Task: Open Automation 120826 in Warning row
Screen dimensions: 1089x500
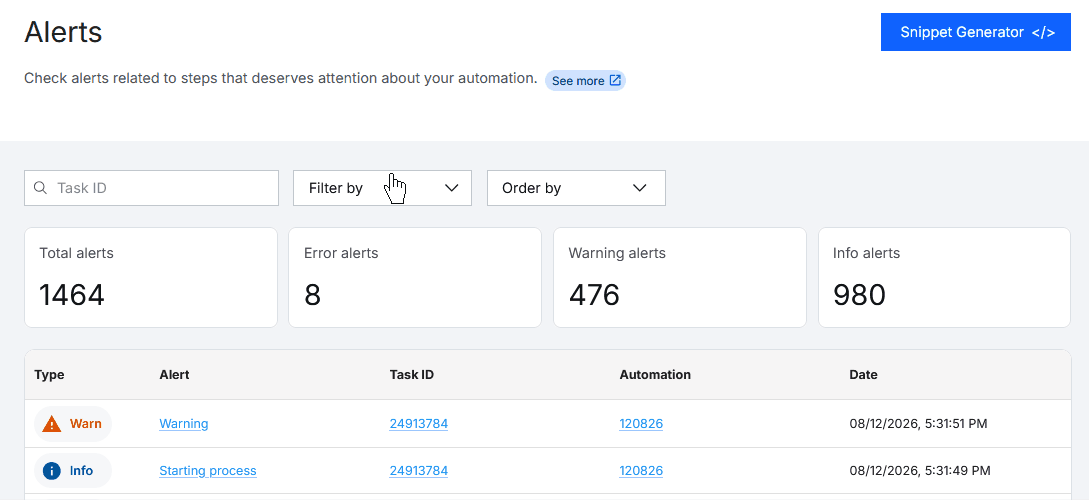Action: click(641, 424)
